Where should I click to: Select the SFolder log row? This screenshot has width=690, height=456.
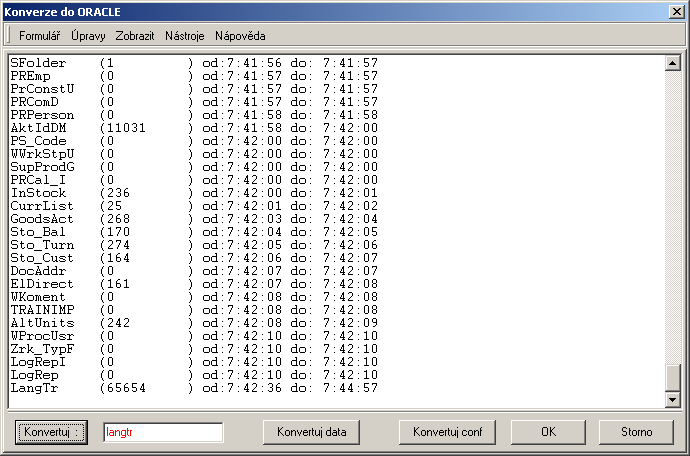pyautogui.click(x=194, y=63)
